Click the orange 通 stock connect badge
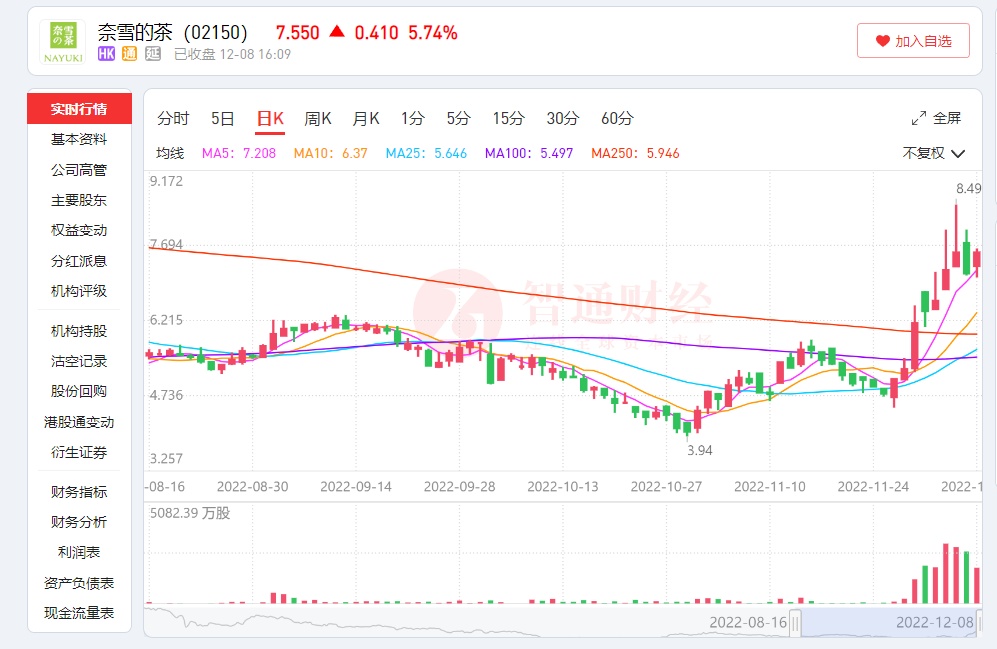997x649 pixels. pos(130,54)
